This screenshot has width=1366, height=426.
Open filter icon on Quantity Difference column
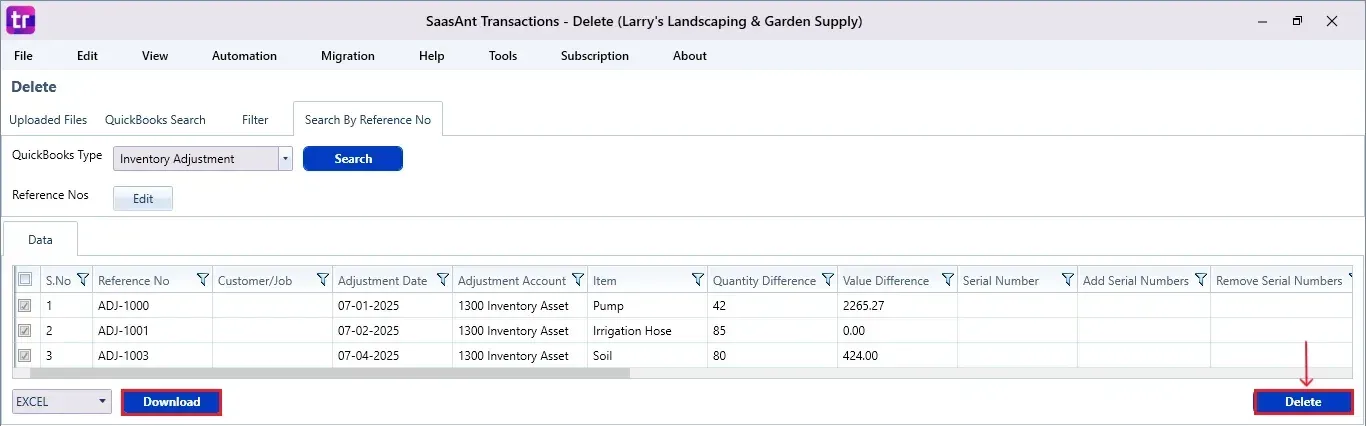pyautogui.click(x=828, y=280)
